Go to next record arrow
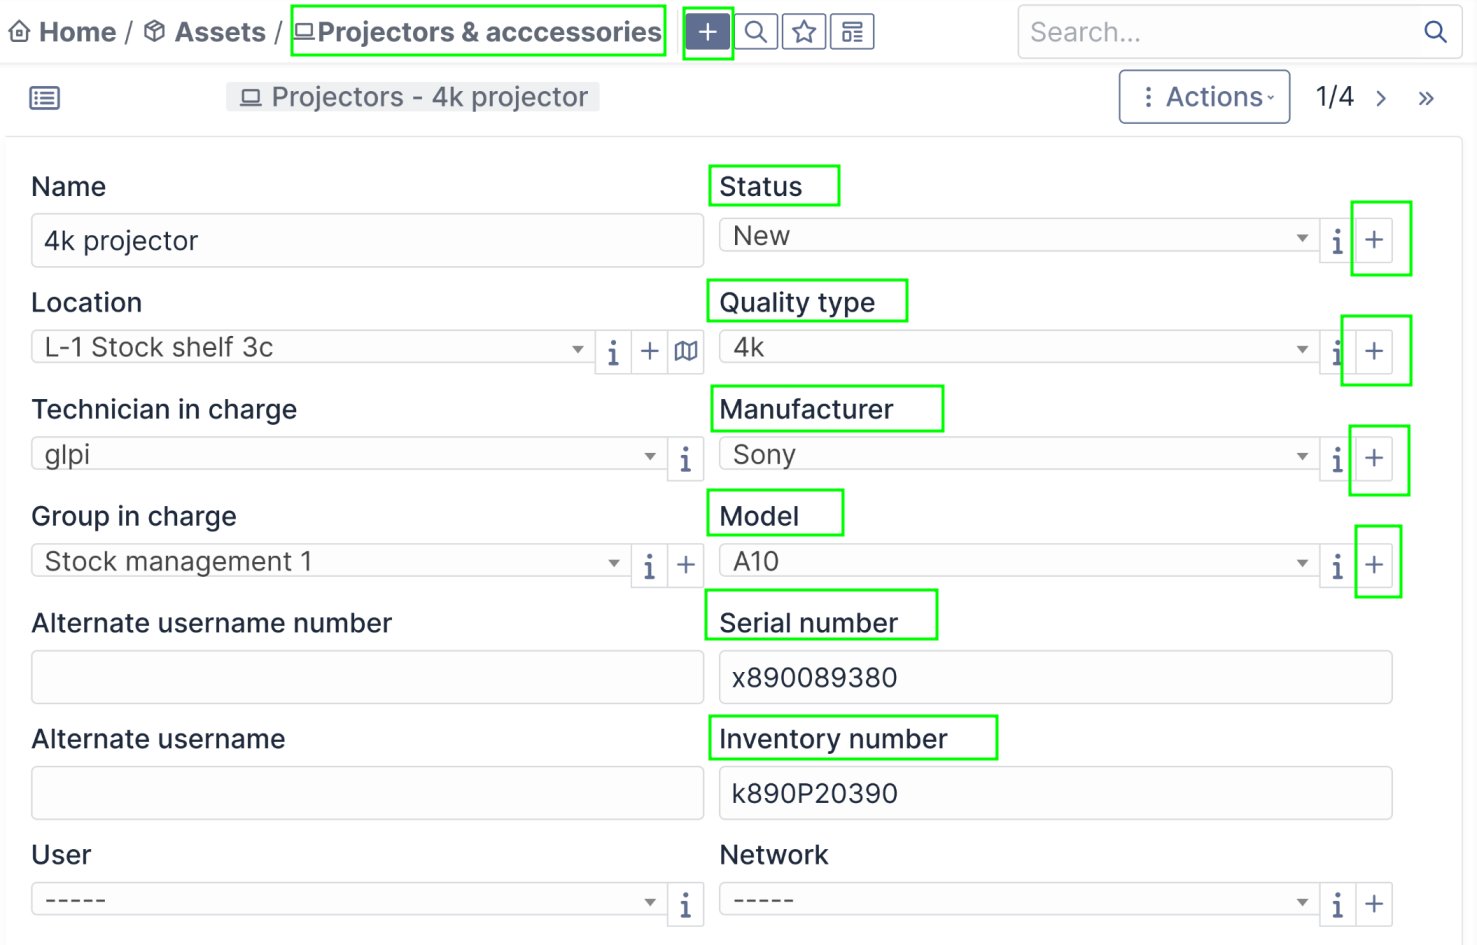The height and width of the screenshot is (945, 1477). [1381, 98]
